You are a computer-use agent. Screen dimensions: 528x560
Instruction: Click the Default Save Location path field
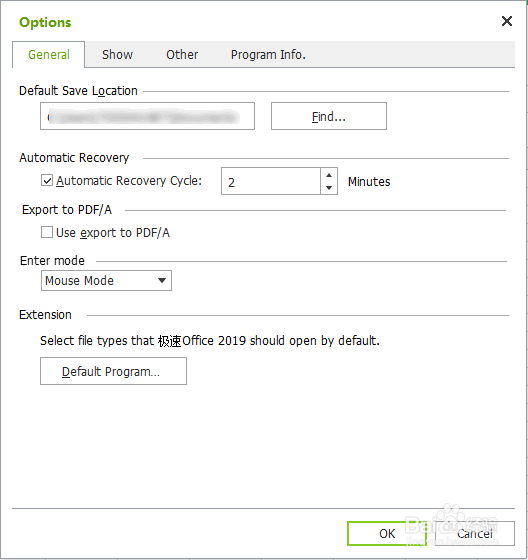pos(147,116)
